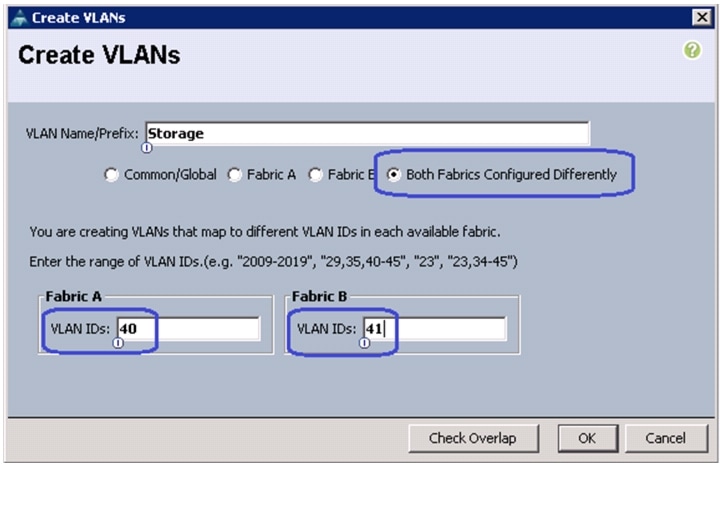Viewport: 720px width, 507px height.
Task: Confirm with the OK button
Action: pyautogui.click(x=588, y=439)
